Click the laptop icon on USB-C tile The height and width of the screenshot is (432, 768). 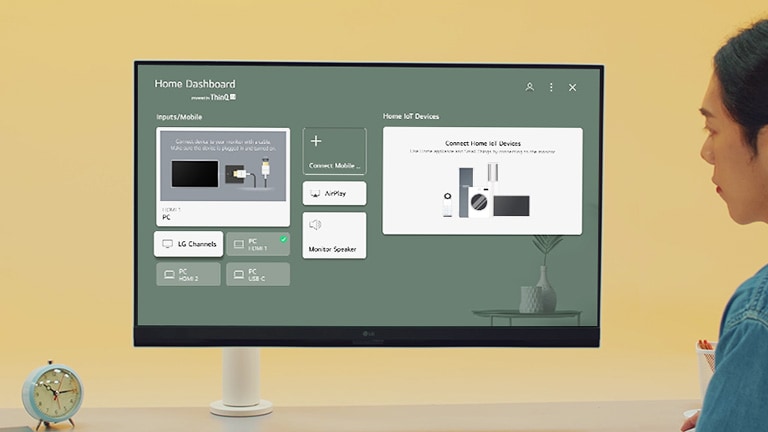point(238,274)
